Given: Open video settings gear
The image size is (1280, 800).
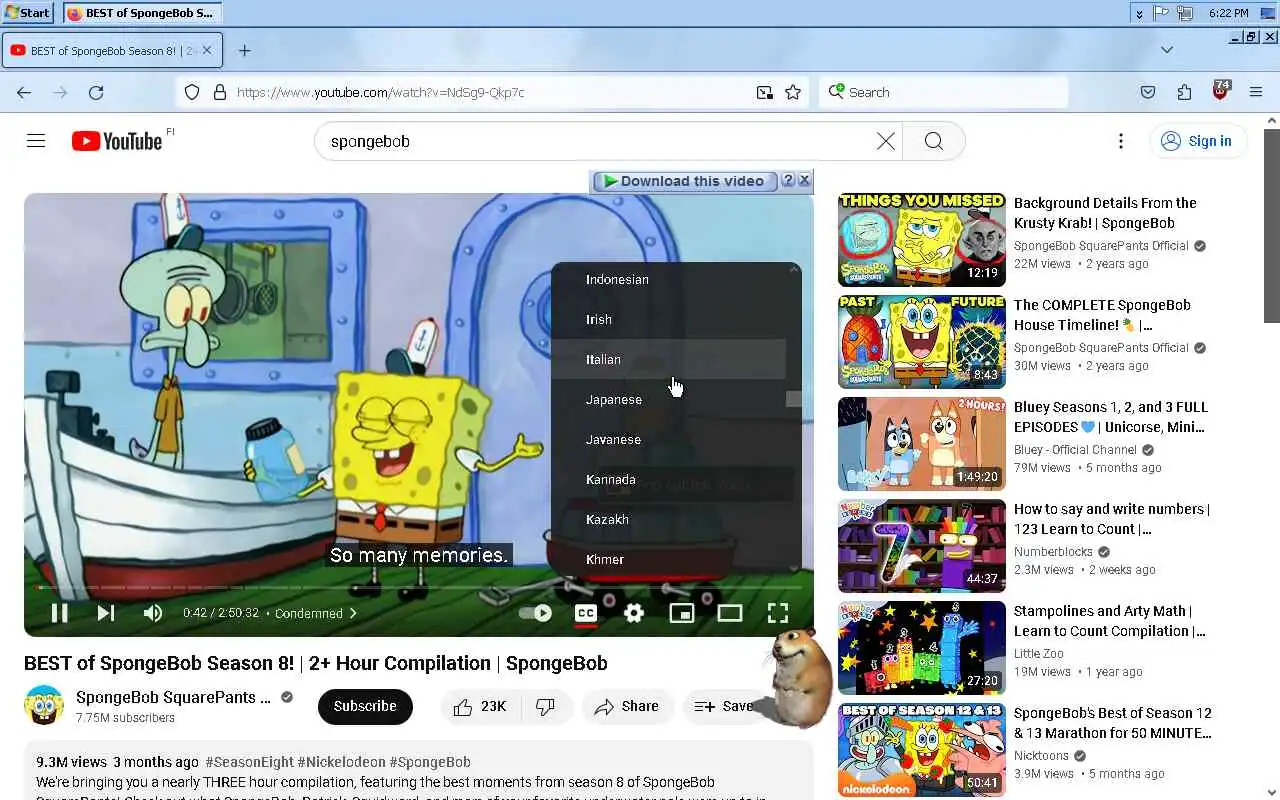Looking at the screenshot, I should (634, 613).
